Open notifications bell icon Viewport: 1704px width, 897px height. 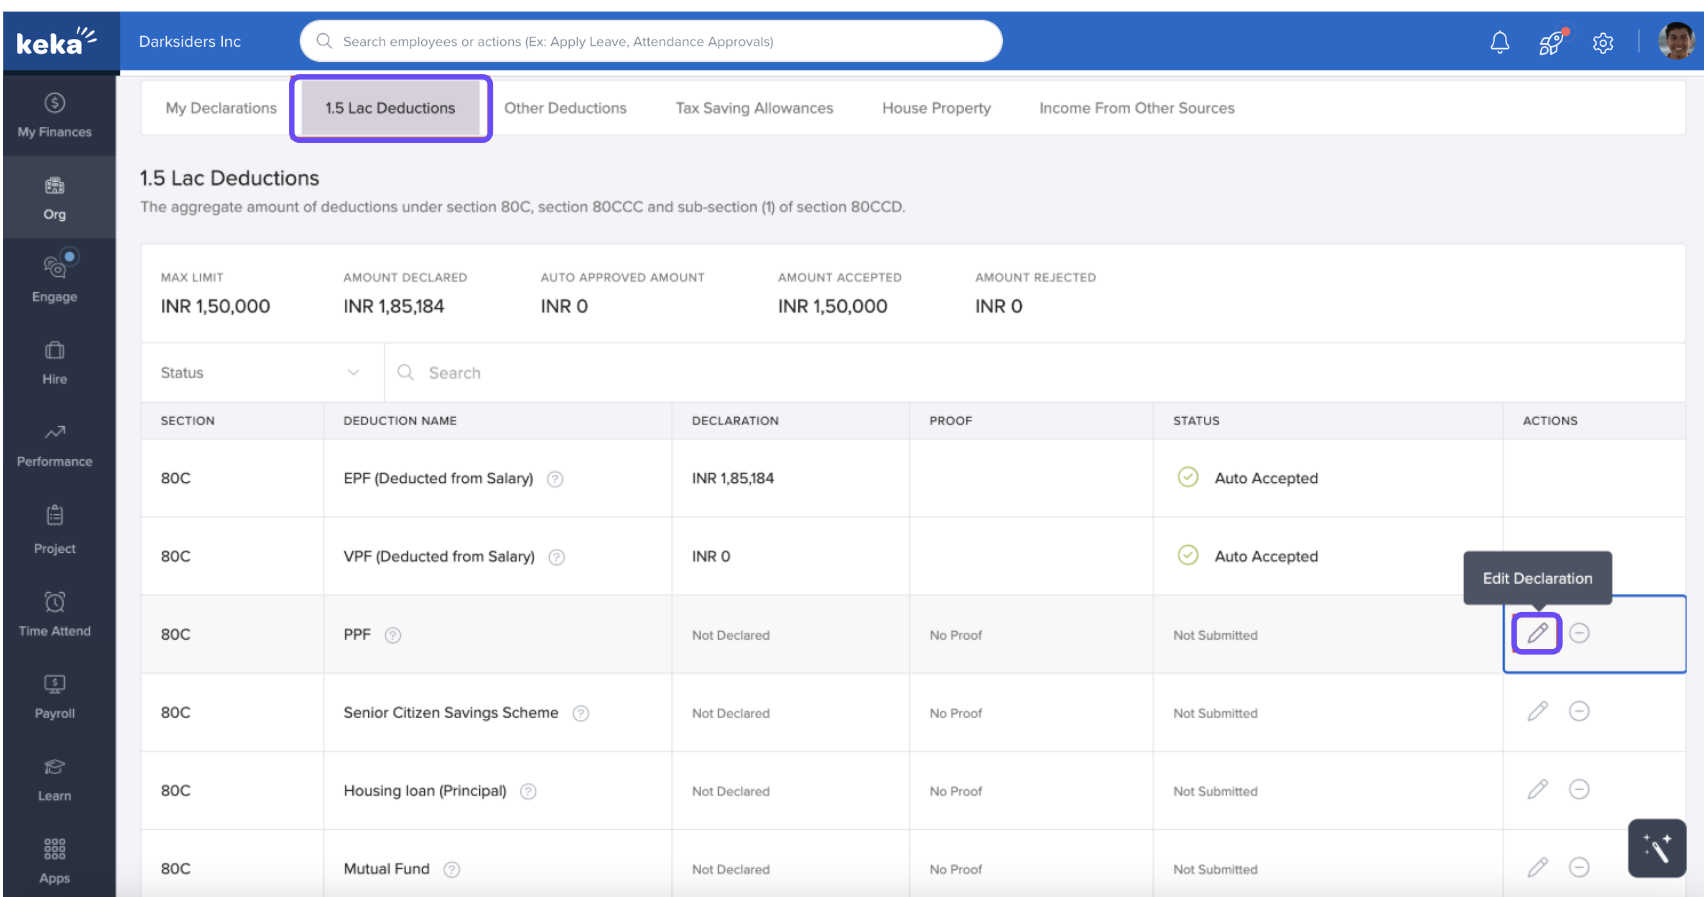pyautogui.click(x=1499, y=42)
